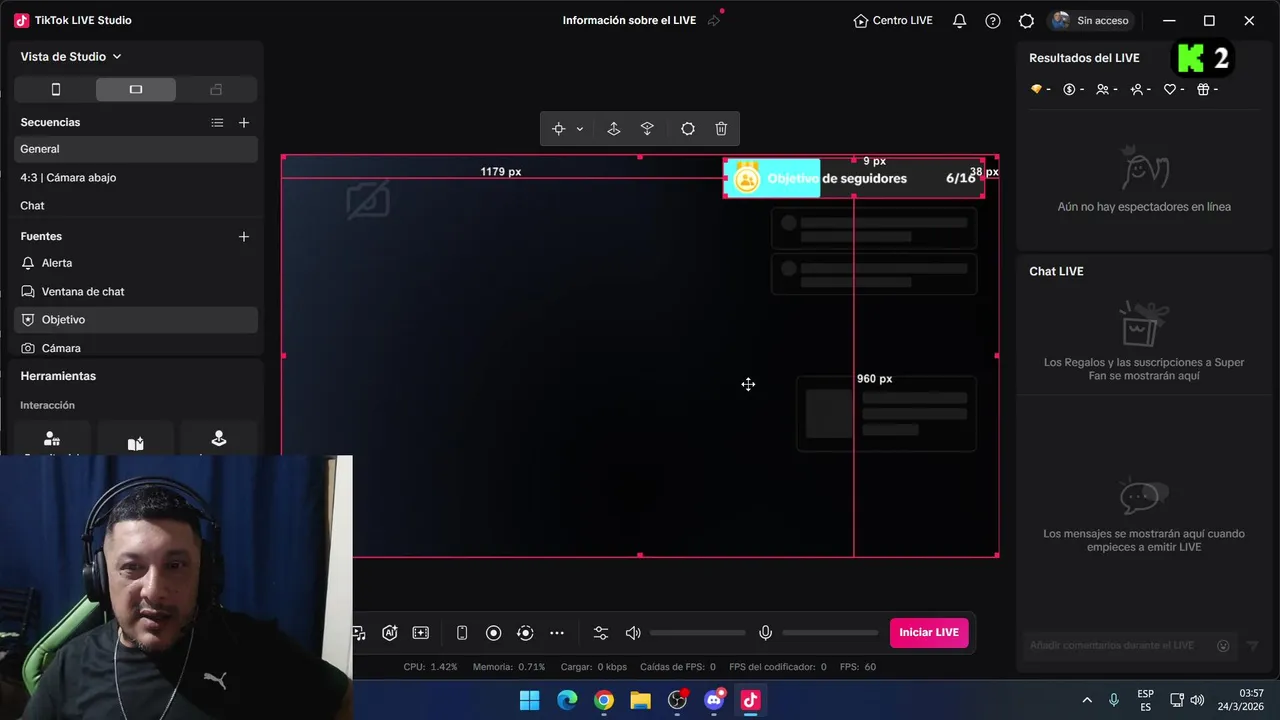Open the audio mixer settings icon
The width and height of the screenshot is (1280, 720).
click(x=601, y=633)
